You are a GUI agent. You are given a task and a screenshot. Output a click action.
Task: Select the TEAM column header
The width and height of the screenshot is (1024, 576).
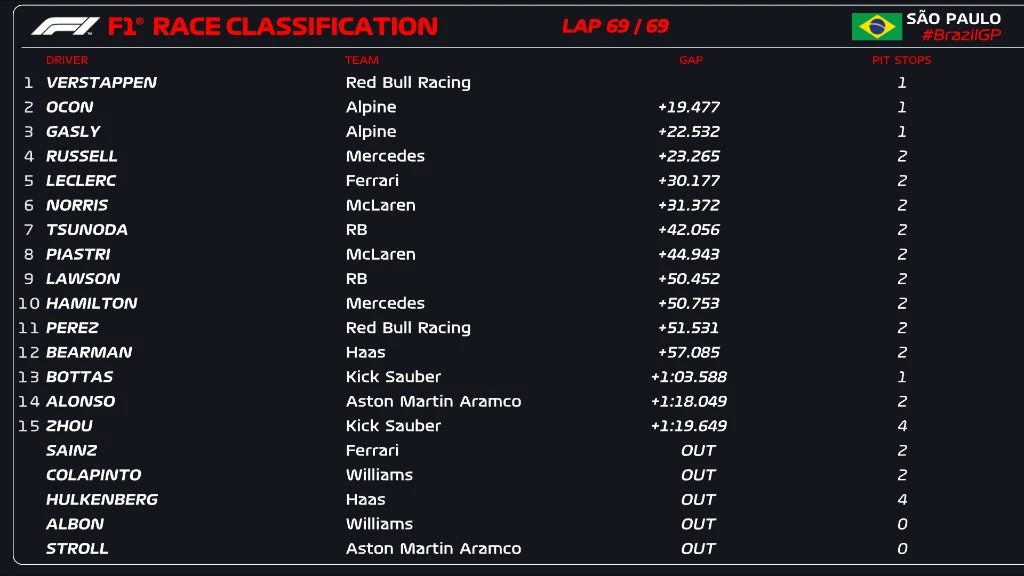click(362, 60)
